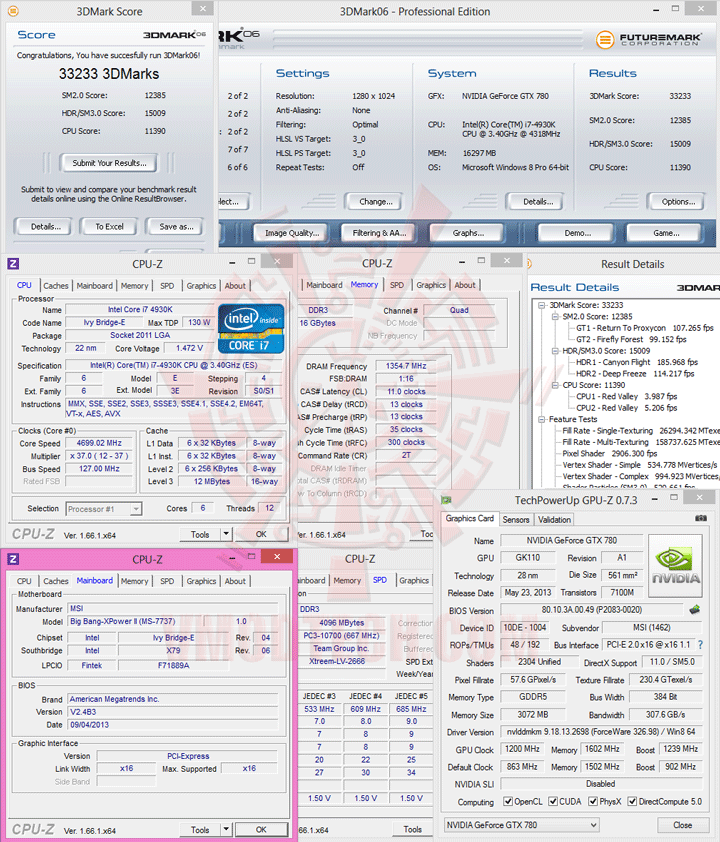Open the GPU selection dropdown in GPU-Z
This screenshot has width=720, height=842.
coord(521,825)
